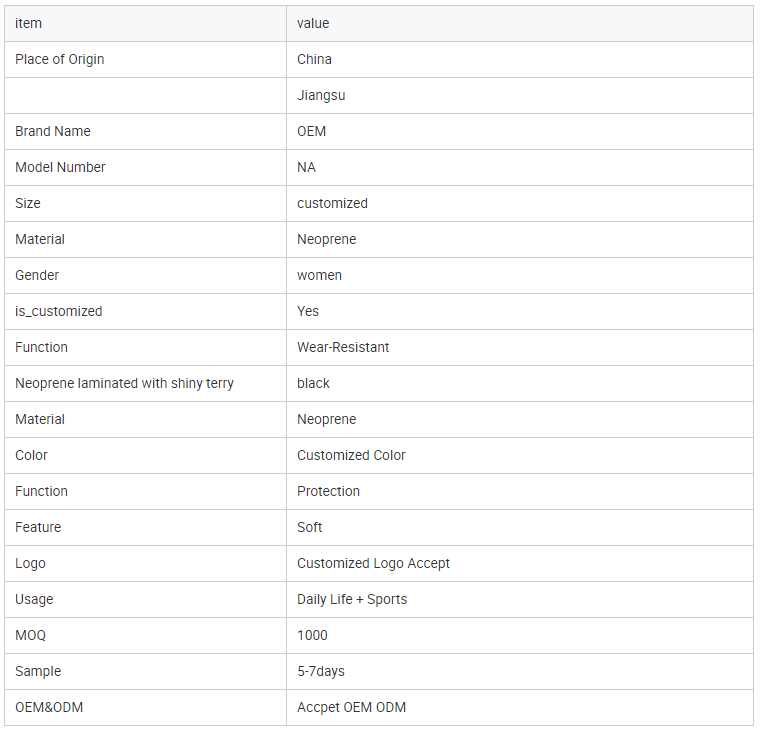Select the 'Place of Origin' cell
The width and height of the screenshot is (763, 733).
[145, 59]
